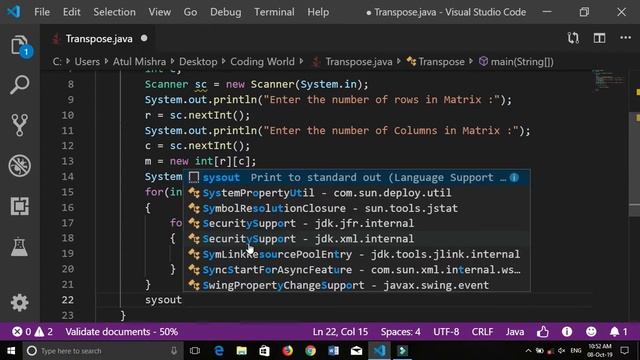Screen dimensions: 640x360
Task: Choose SymbolResolutionClosure suggestion
Action: pyautogui.click(x=357, y=208)
